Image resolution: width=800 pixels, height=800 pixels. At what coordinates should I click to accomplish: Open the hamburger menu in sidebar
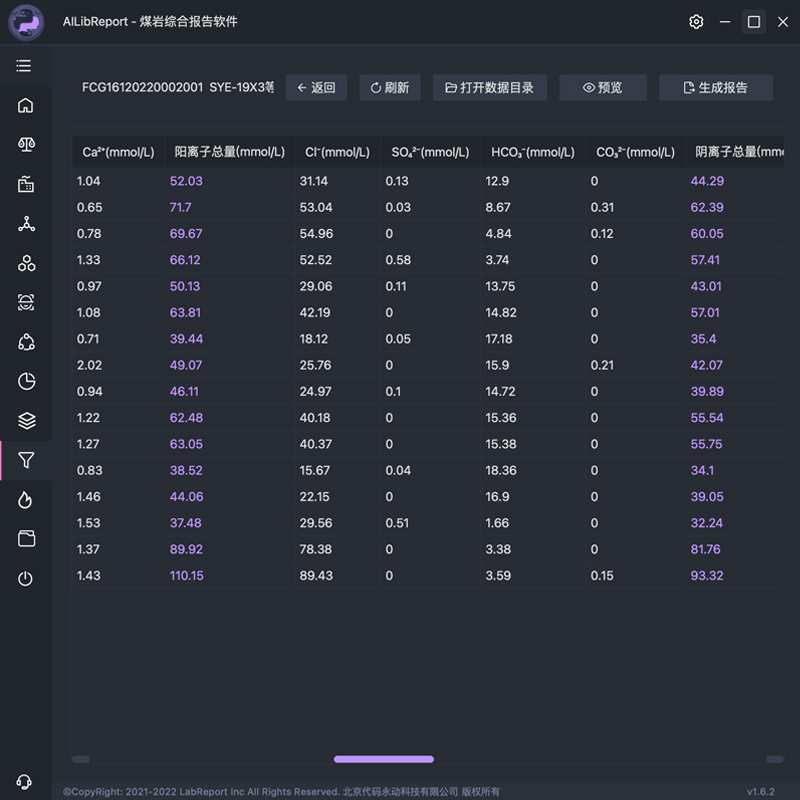23,66
